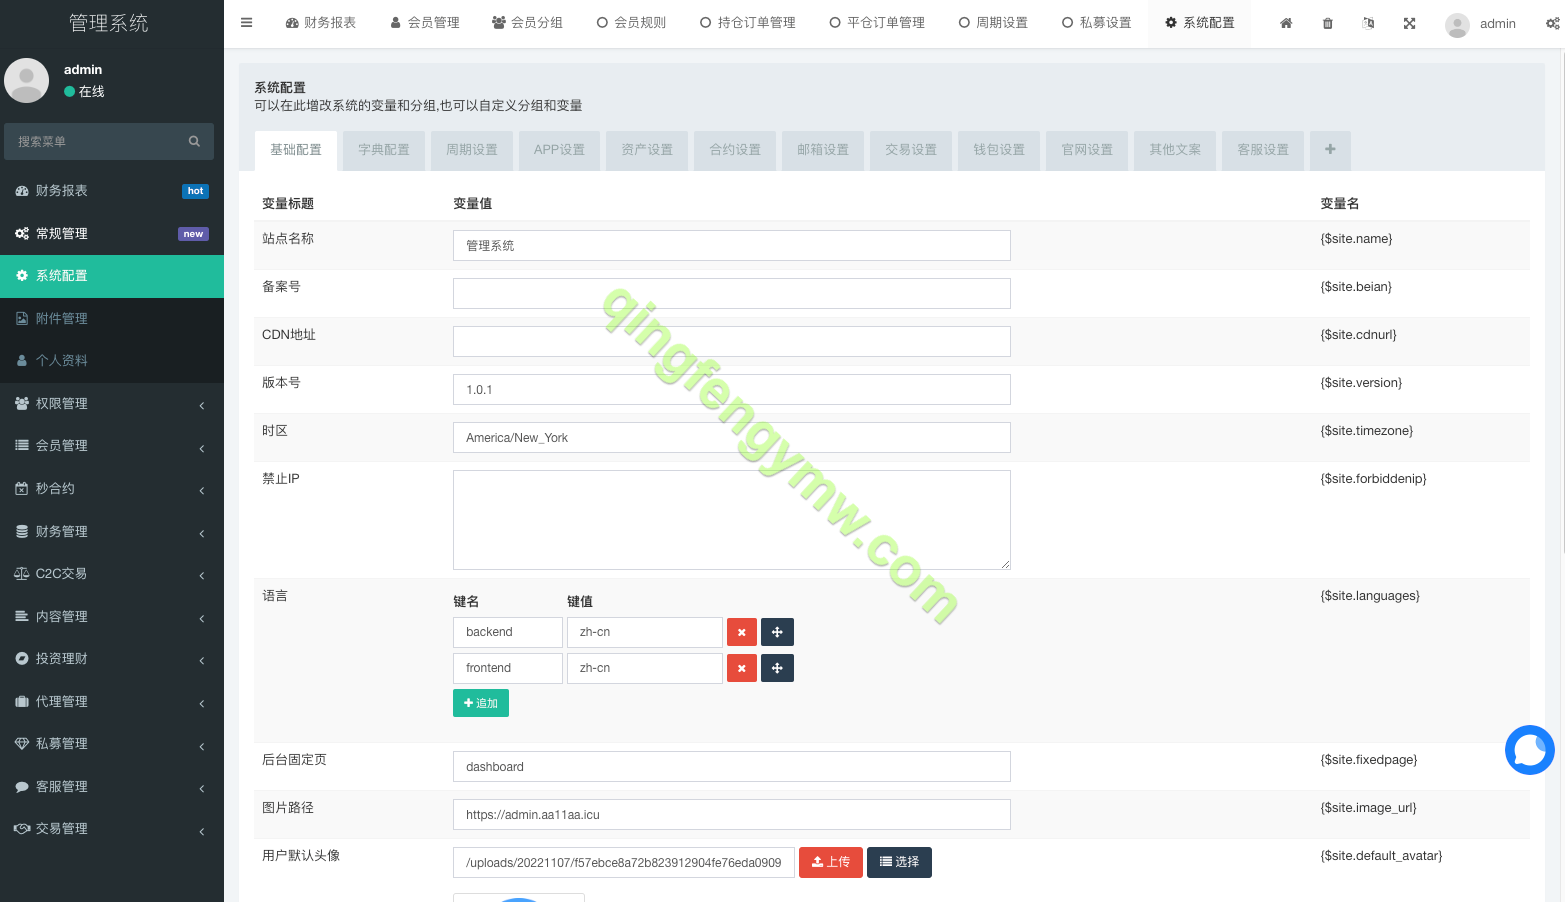Image resolution: width=1565 pixels, height=902 pixels.
Task: Select 合约设置 config tab
Action: 735,150
